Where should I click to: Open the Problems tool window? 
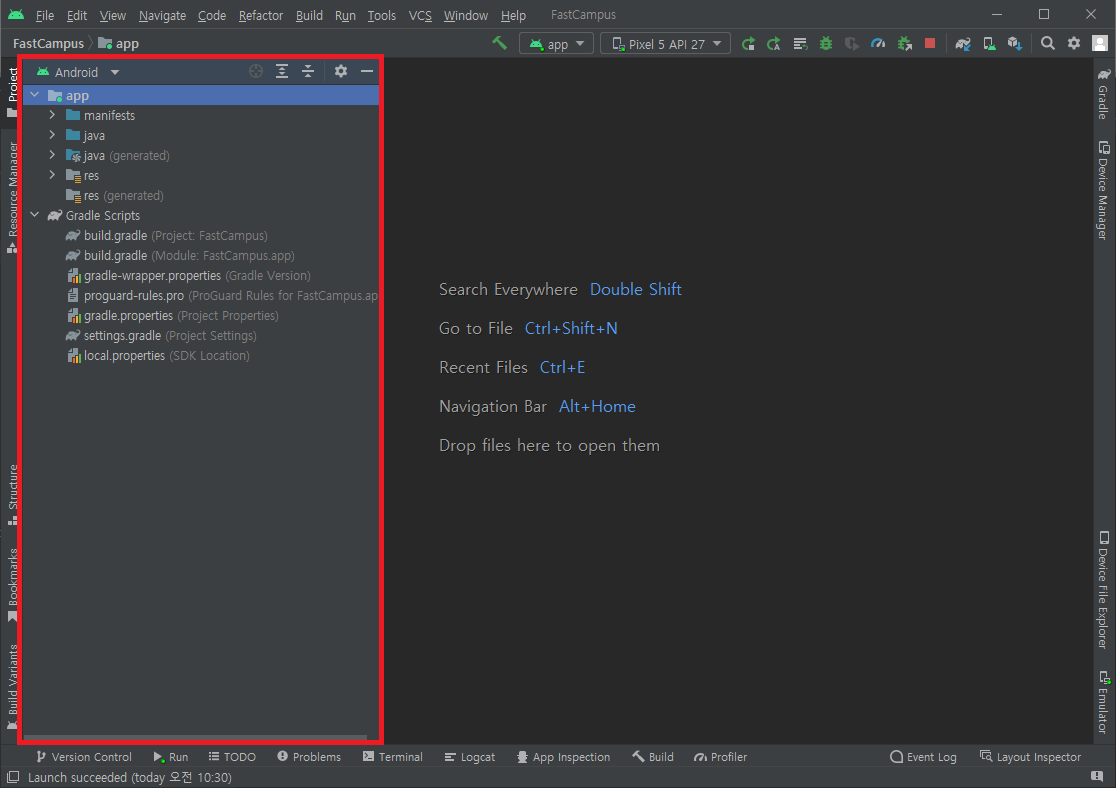coord(309,757)
